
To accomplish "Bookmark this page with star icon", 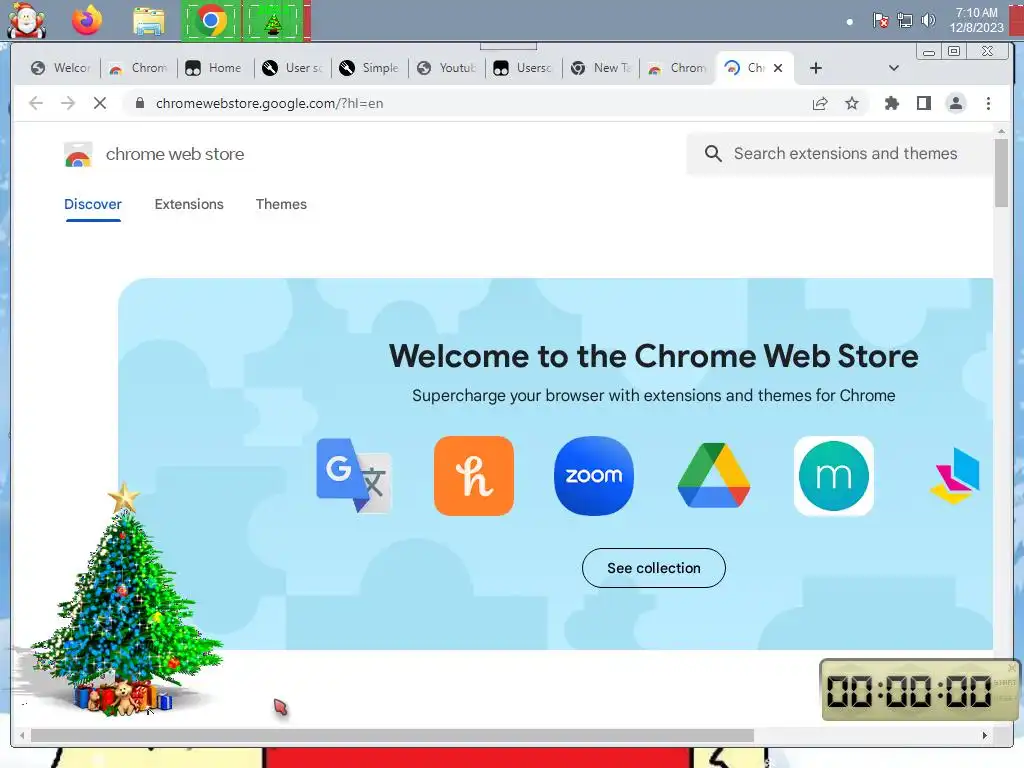I will point(852,103).
